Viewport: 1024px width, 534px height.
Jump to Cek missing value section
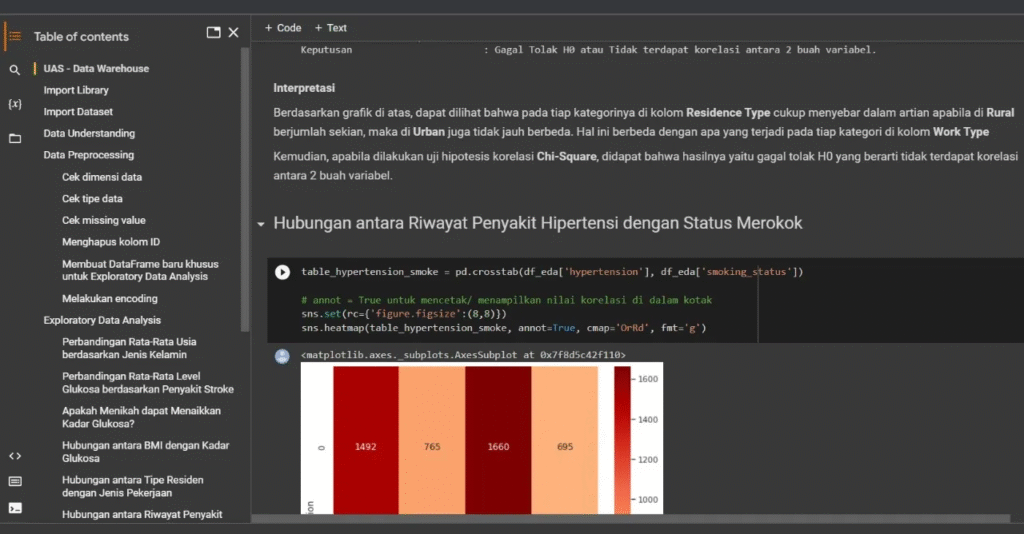104,220
